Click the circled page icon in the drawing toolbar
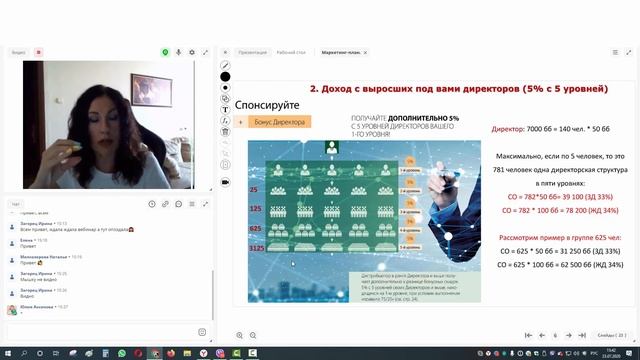Viewport: 640px width, 360px height. pos(225,165)
